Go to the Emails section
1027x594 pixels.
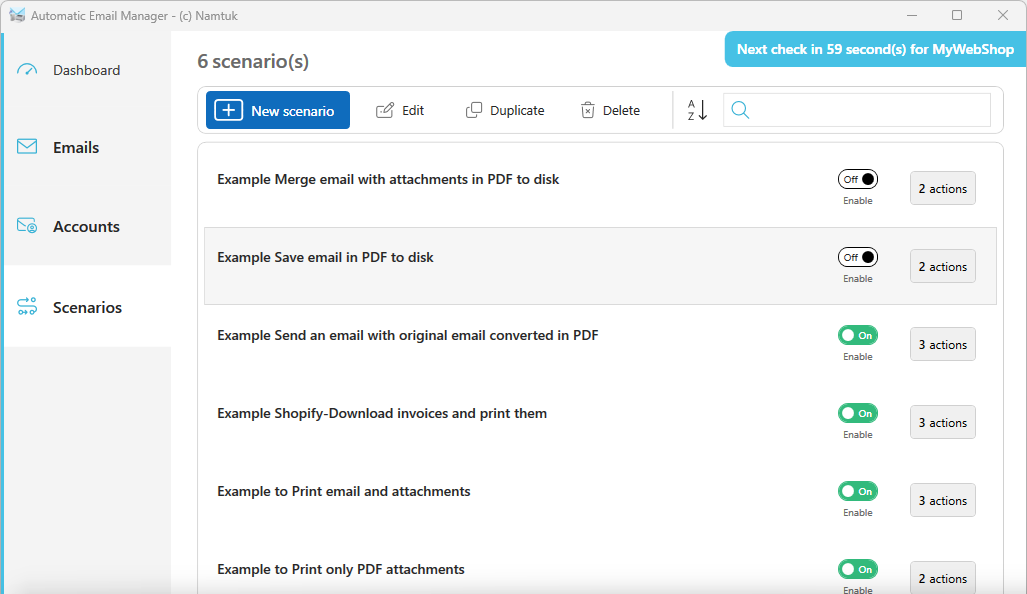(x=86, y=147)
